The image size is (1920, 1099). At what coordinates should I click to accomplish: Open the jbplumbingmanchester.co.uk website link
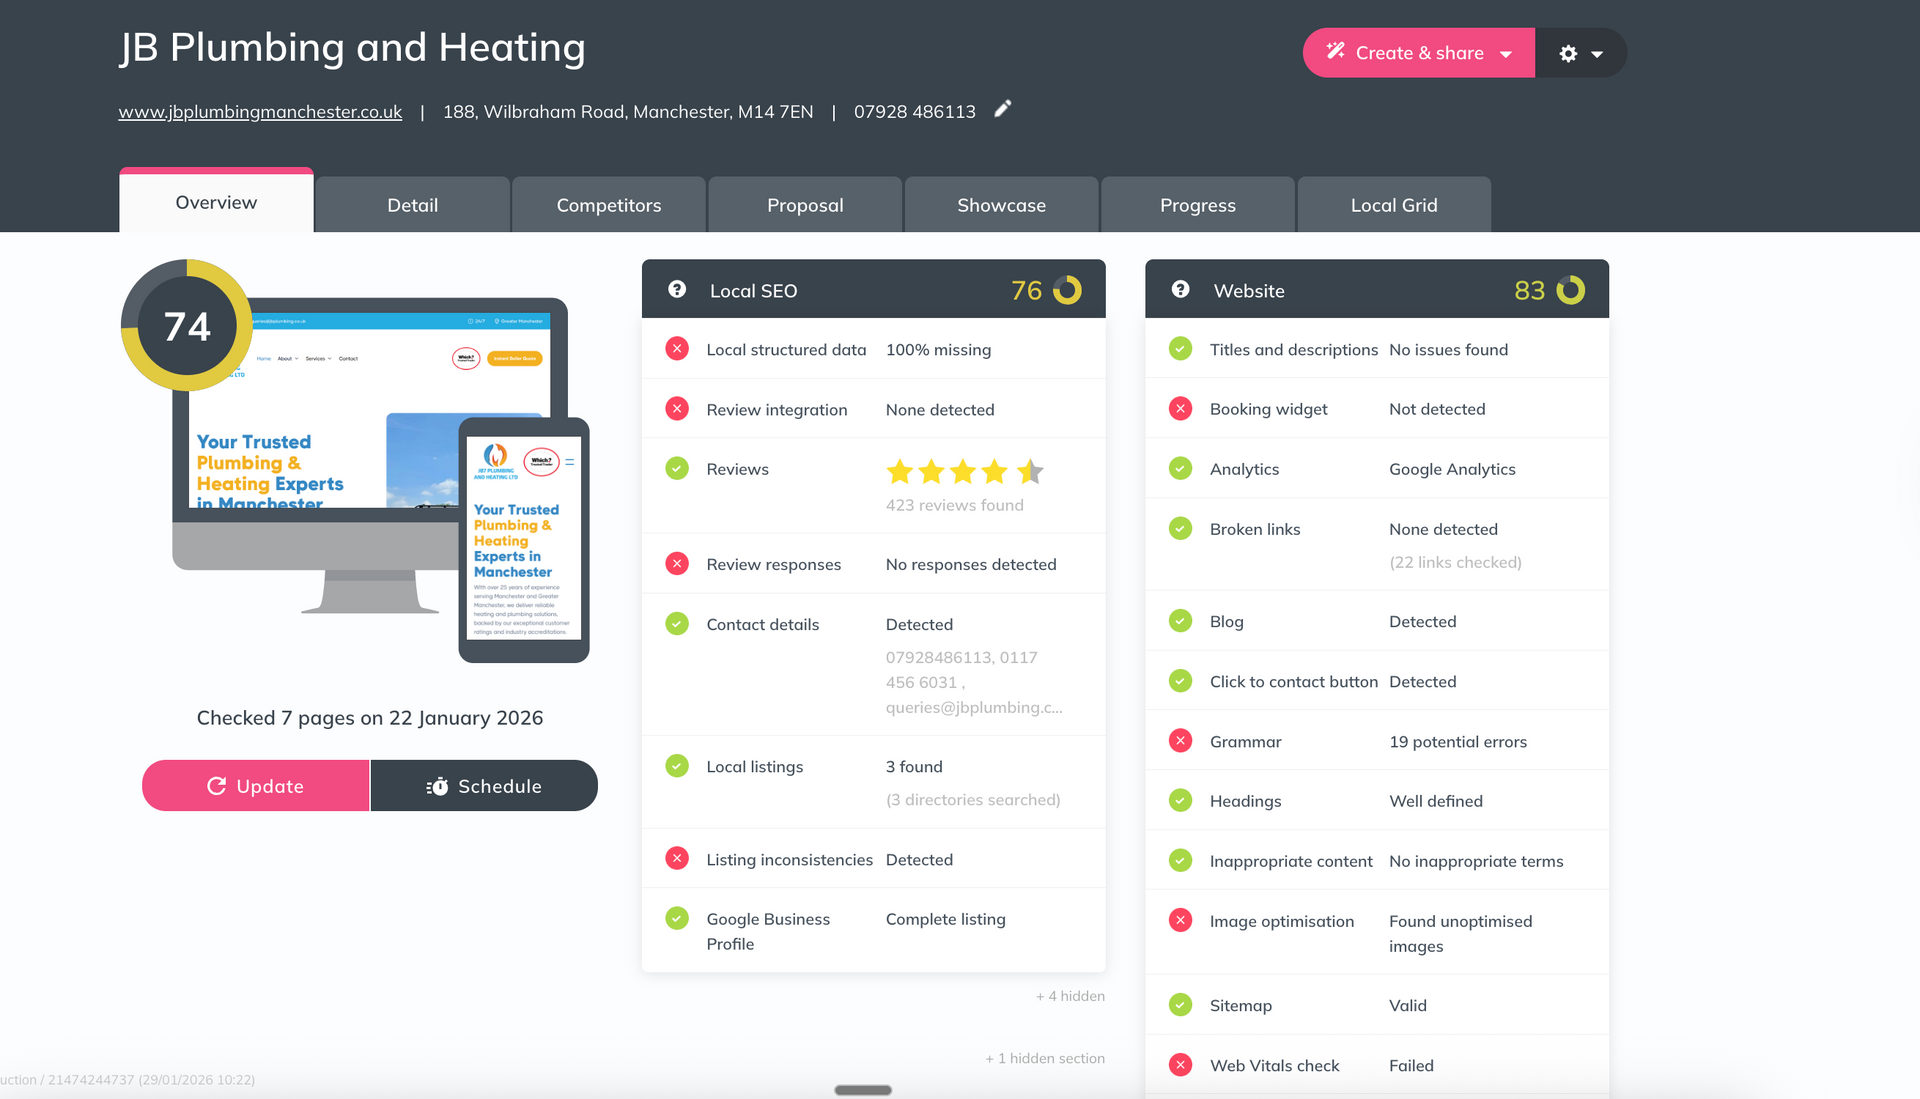260,112
